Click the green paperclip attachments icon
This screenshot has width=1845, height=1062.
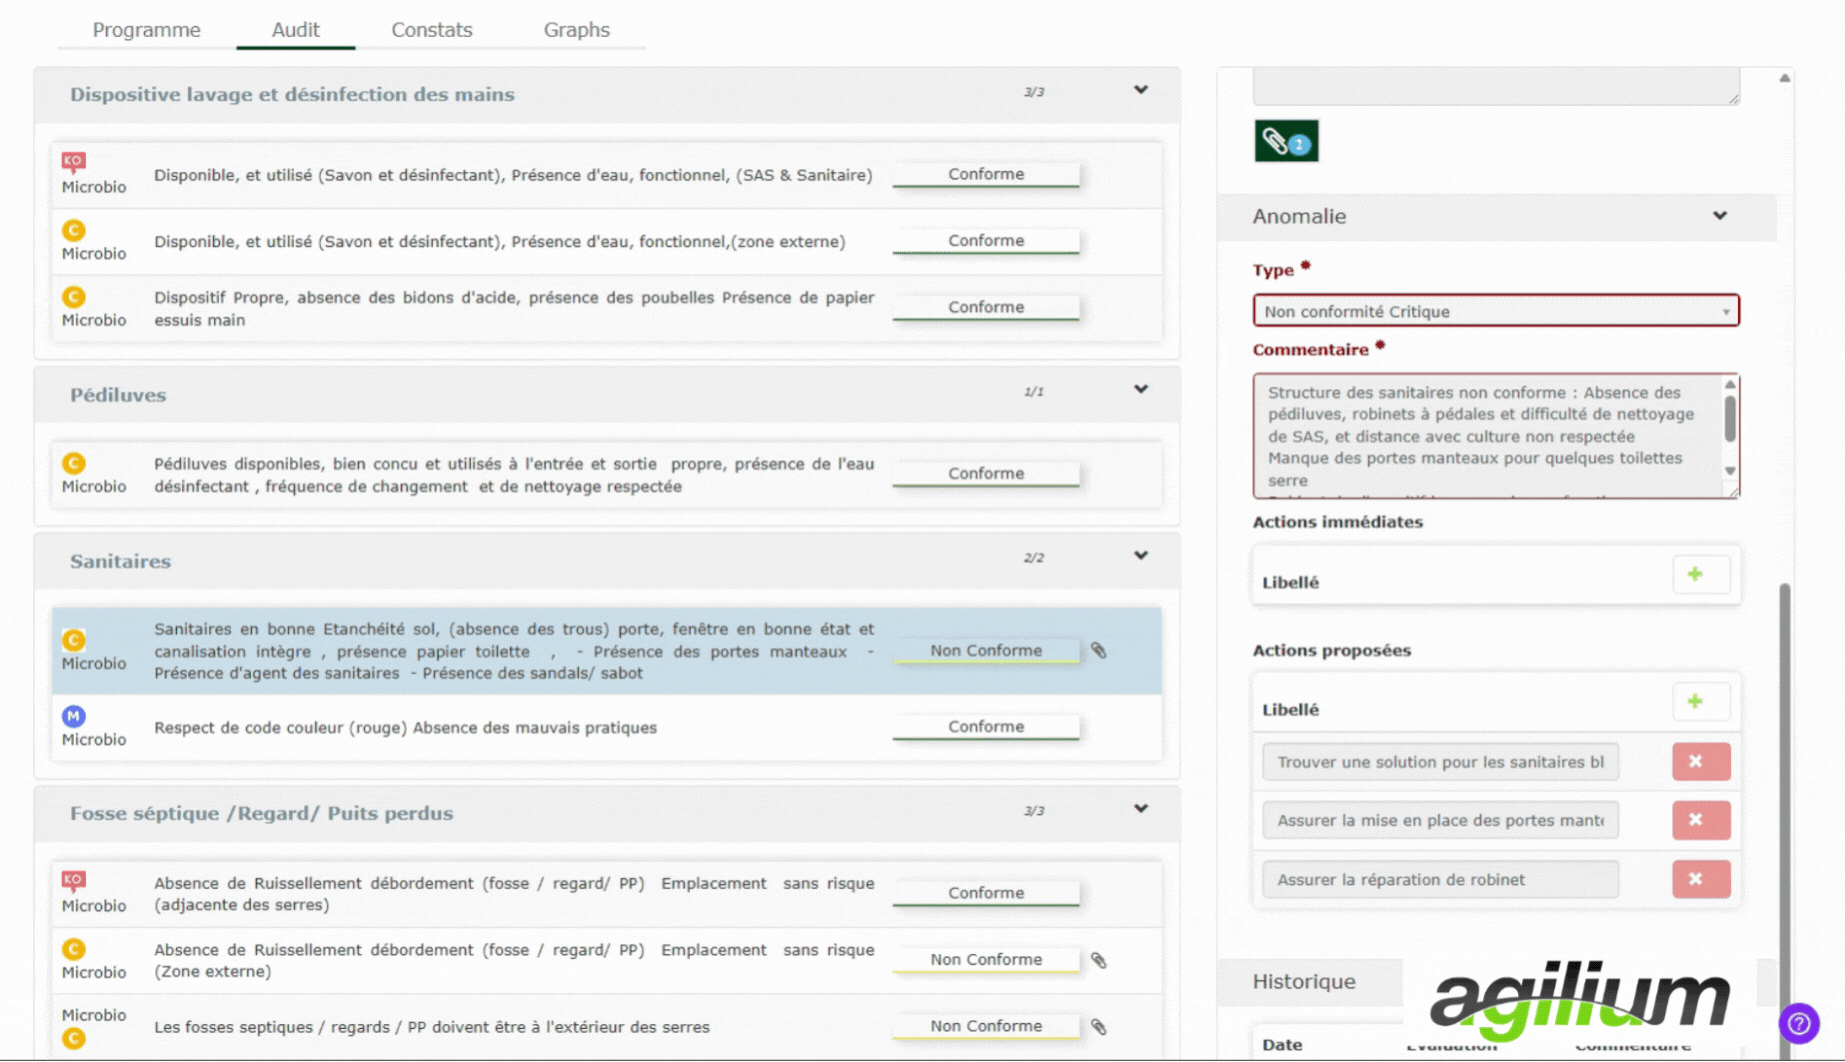click(1286, 142)
